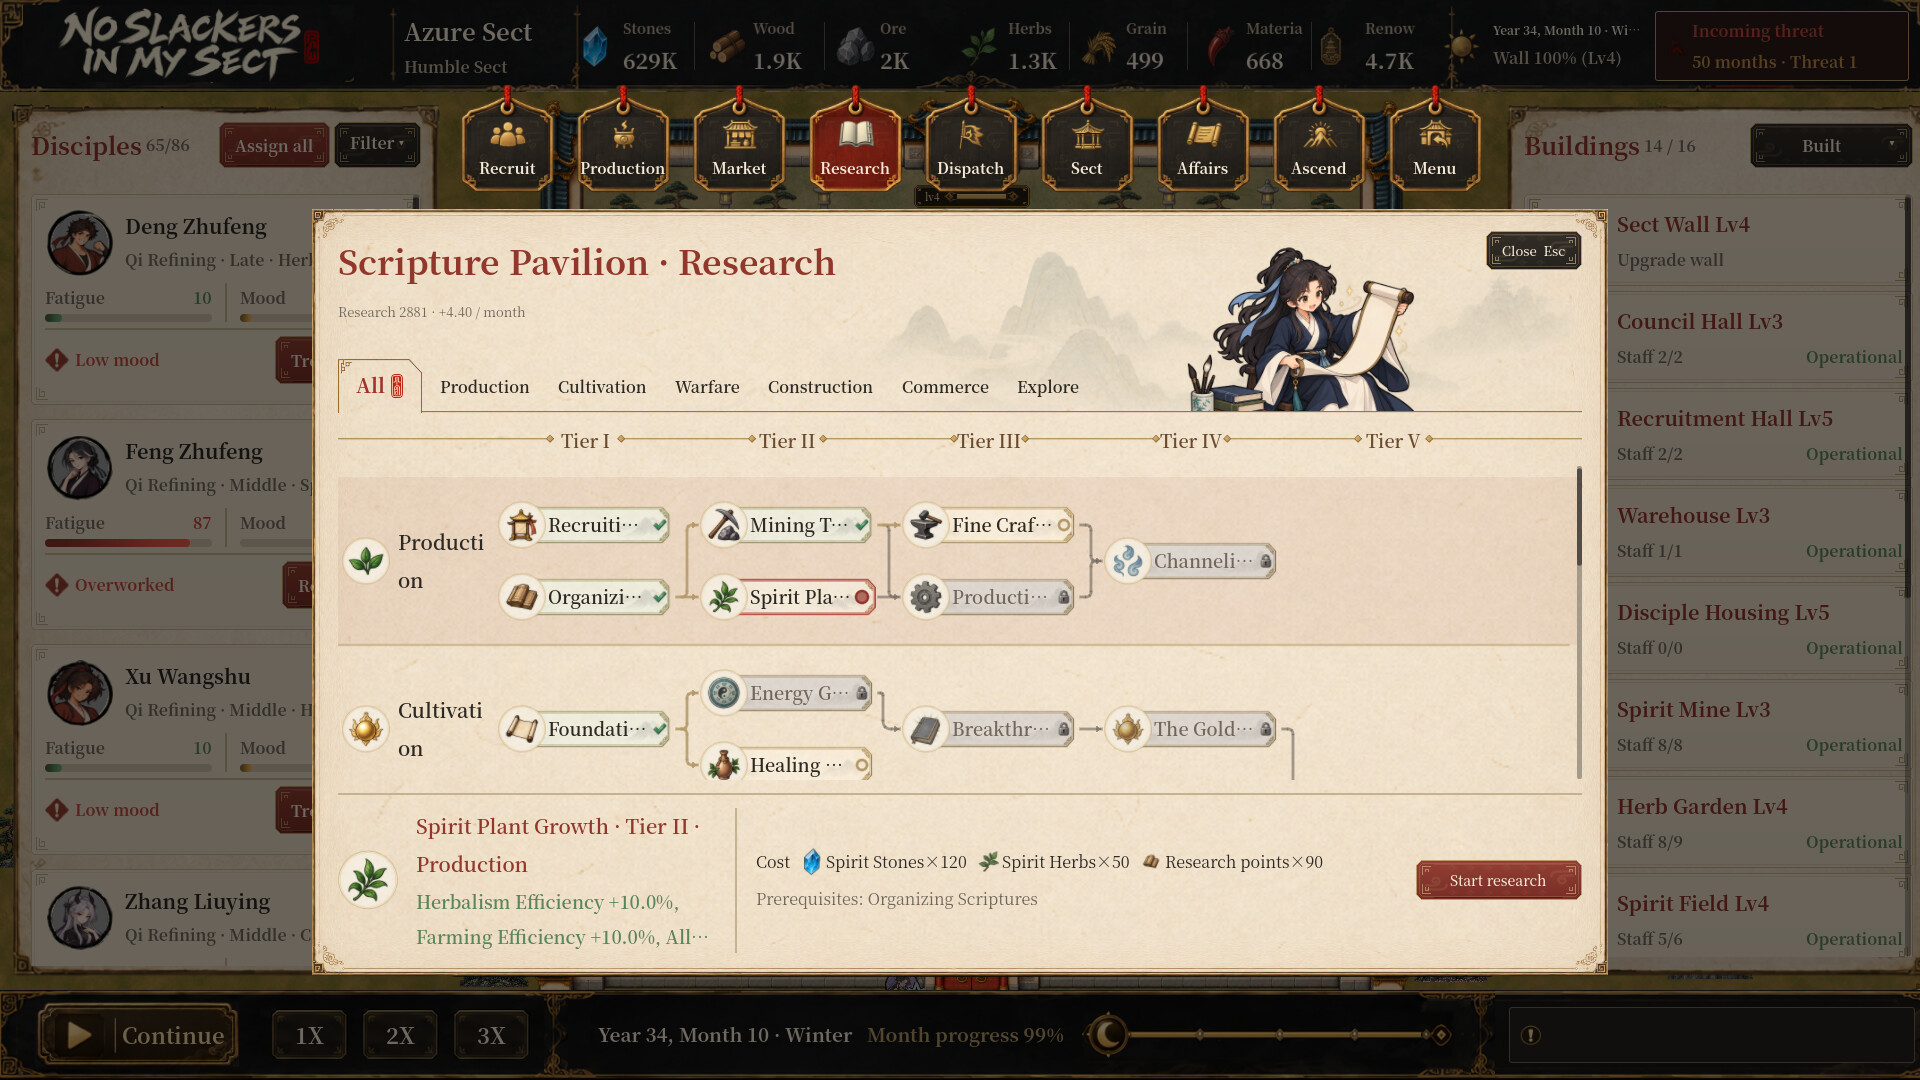The width and height of the screenshot is (1920, 1080).
Task: Open the Dispatch flag icon
Action: 971,144
